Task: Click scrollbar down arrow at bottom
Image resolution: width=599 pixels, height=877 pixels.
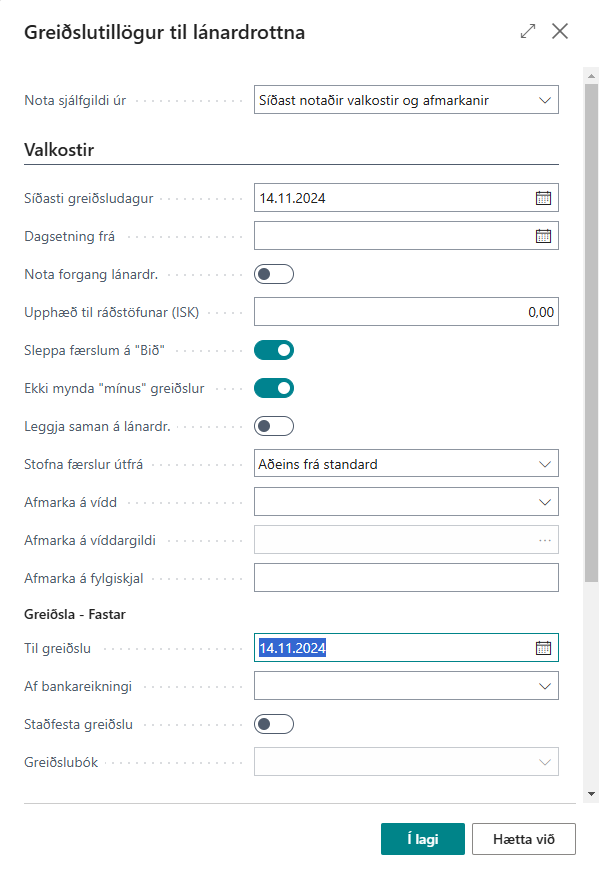Action: point(591,794)
